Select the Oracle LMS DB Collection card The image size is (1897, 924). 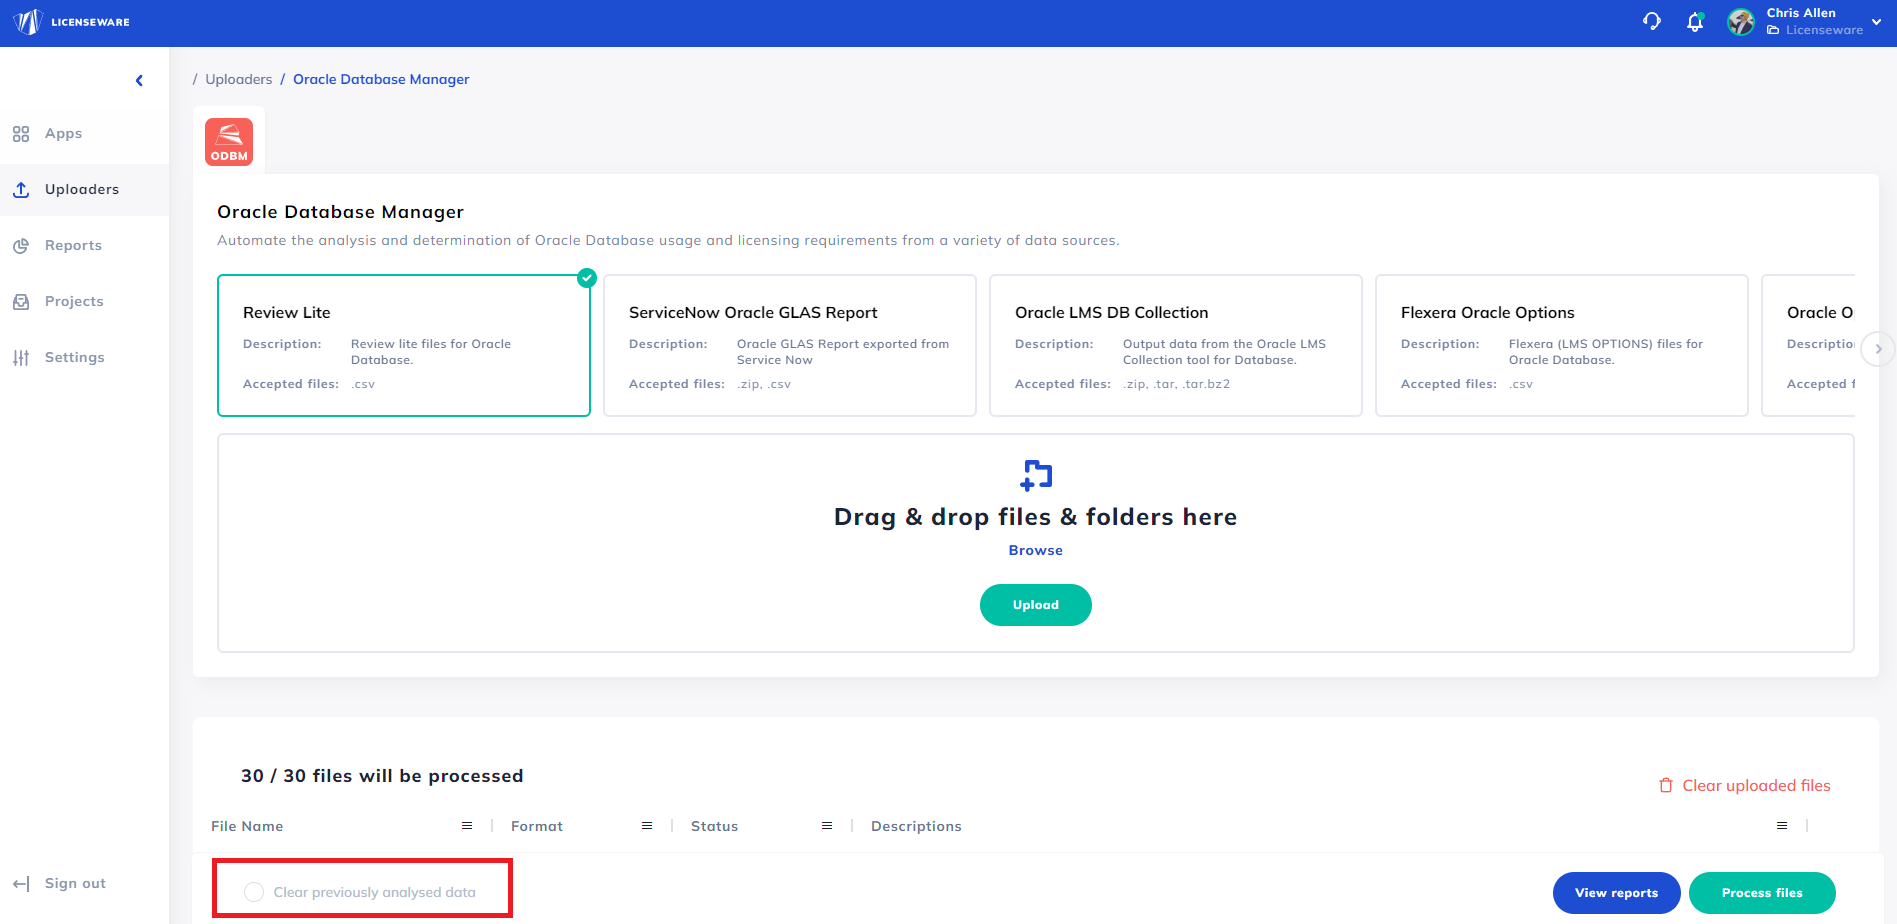[1176, 345]
